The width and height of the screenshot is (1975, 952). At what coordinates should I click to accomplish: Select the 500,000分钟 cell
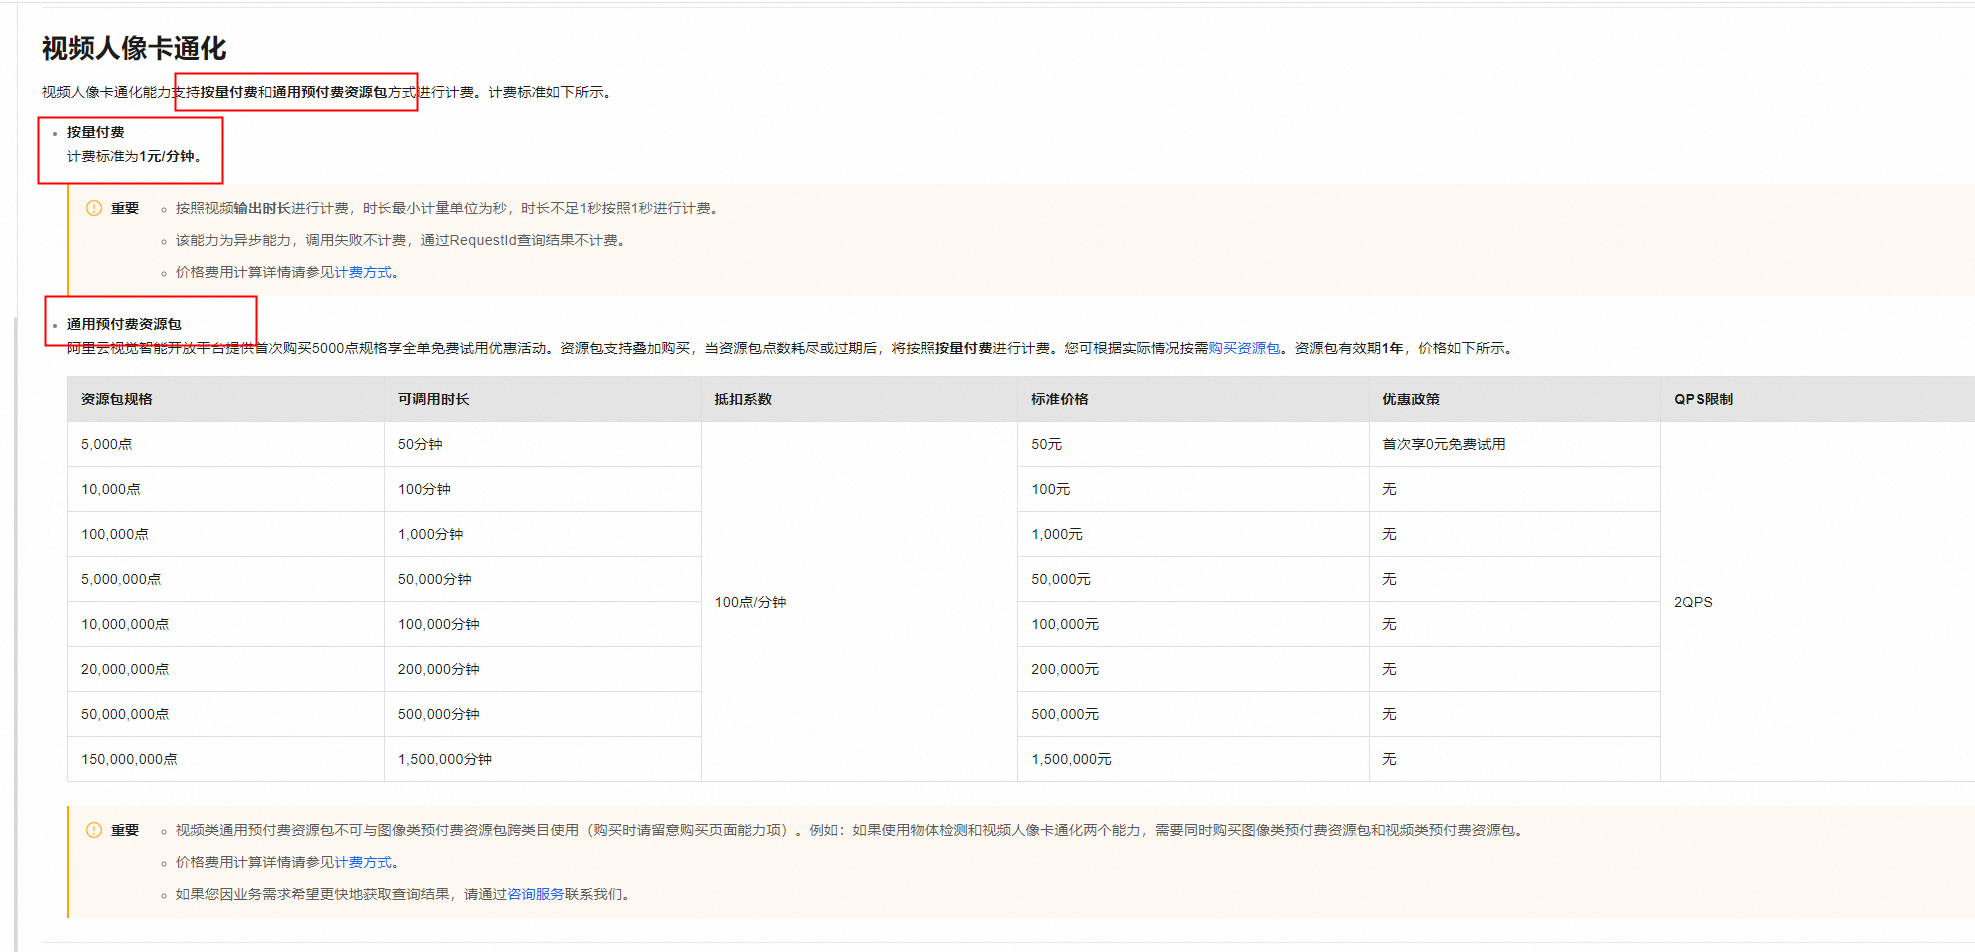coord(543,714)
